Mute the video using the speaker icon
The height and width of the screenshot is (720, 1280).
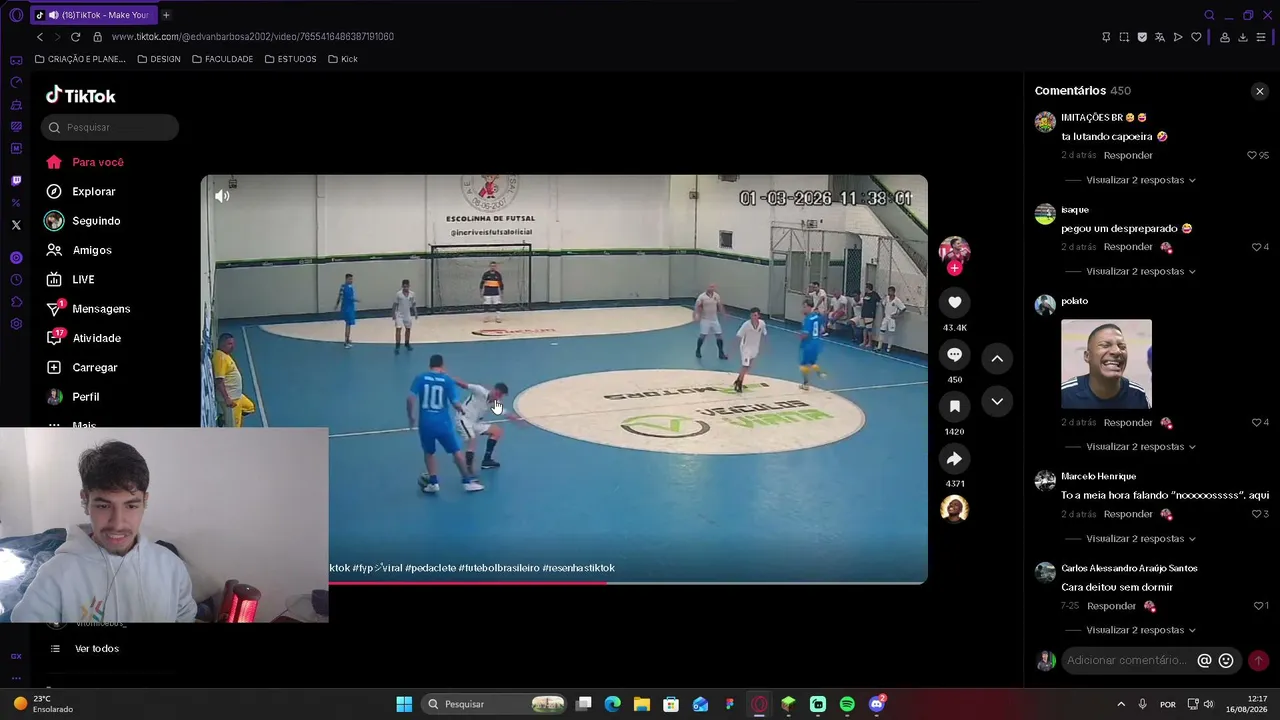pyautogui.click(x=222, y=196)
